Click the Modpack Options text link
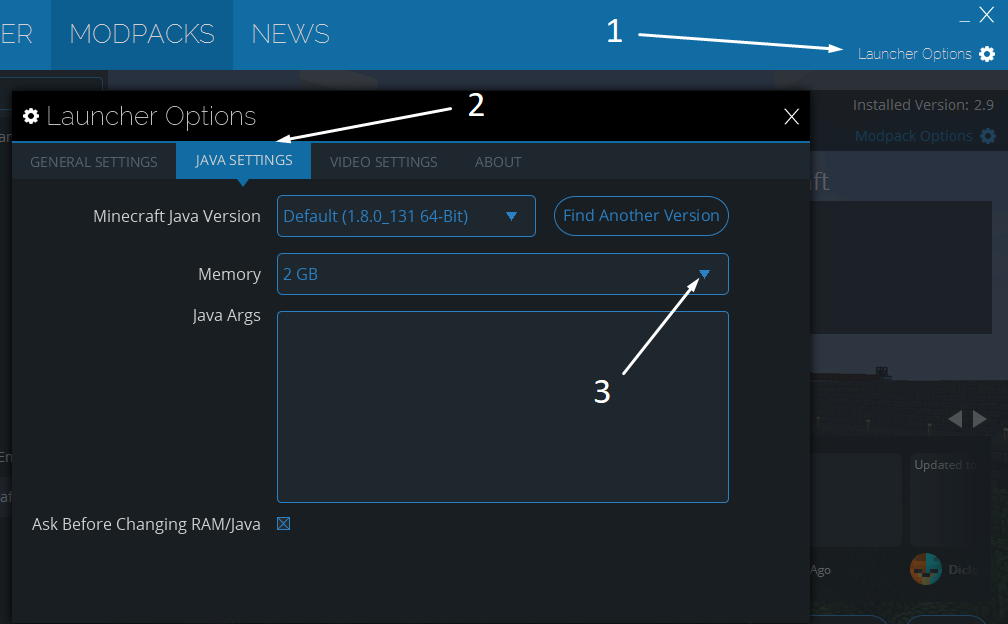1008x624 pixels. (913, 136)
